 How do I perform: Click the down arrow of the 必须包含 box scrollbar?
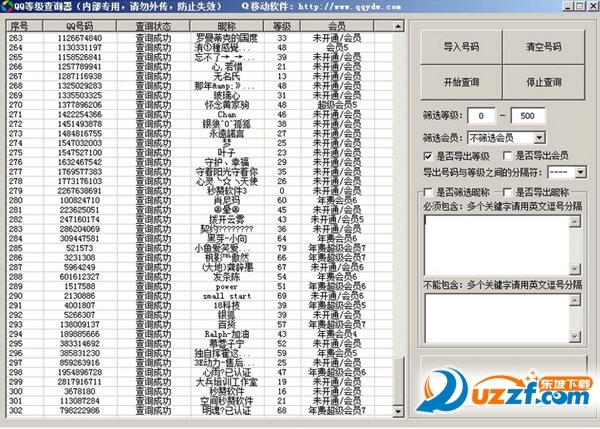point(575,269)
